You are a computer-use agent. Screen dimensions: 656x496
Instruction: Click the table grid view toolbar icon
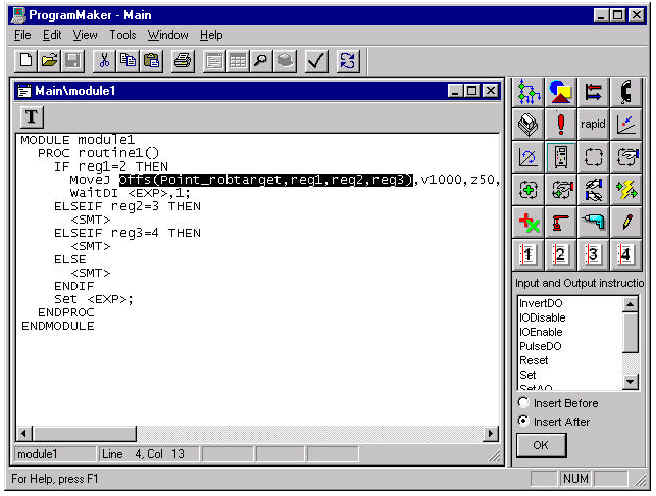(238, 61)
